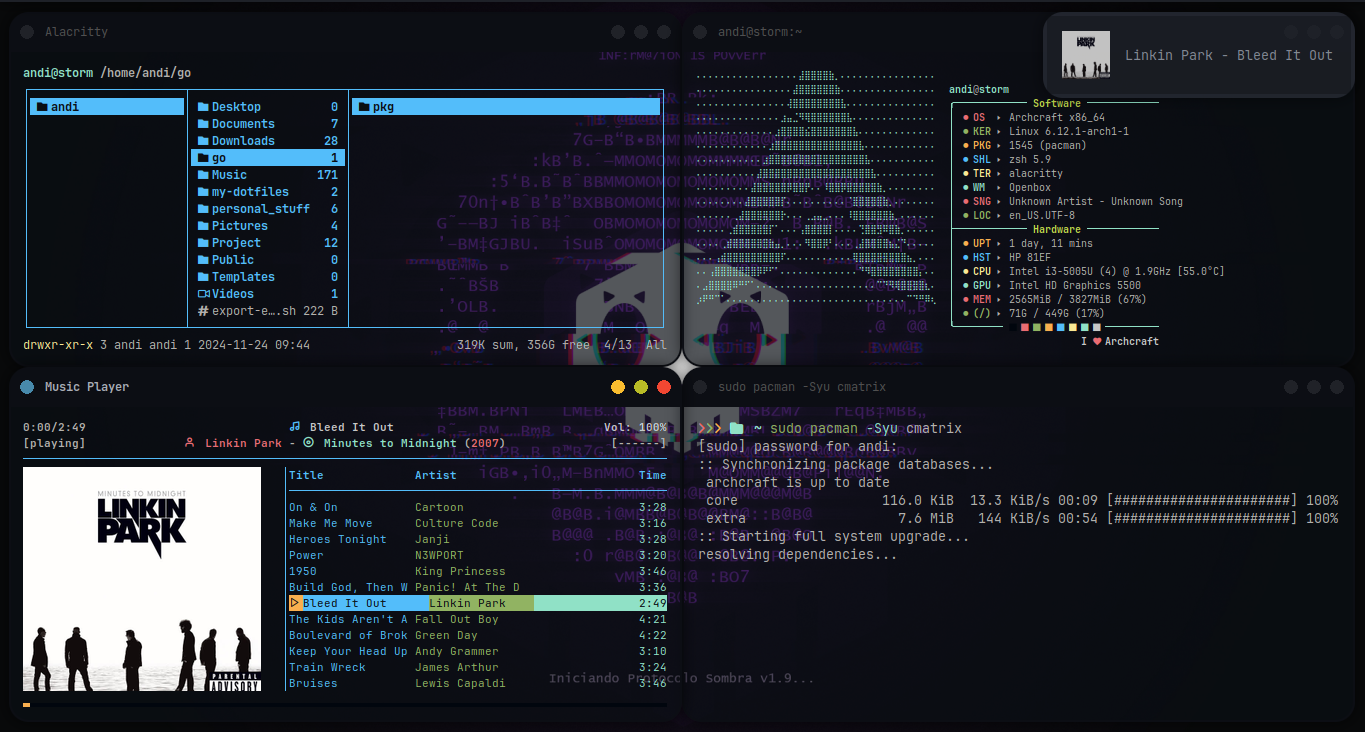Select the song 1950 by King Princess
The width and height of the screenshot is (1365, 732).
(477, 571)
